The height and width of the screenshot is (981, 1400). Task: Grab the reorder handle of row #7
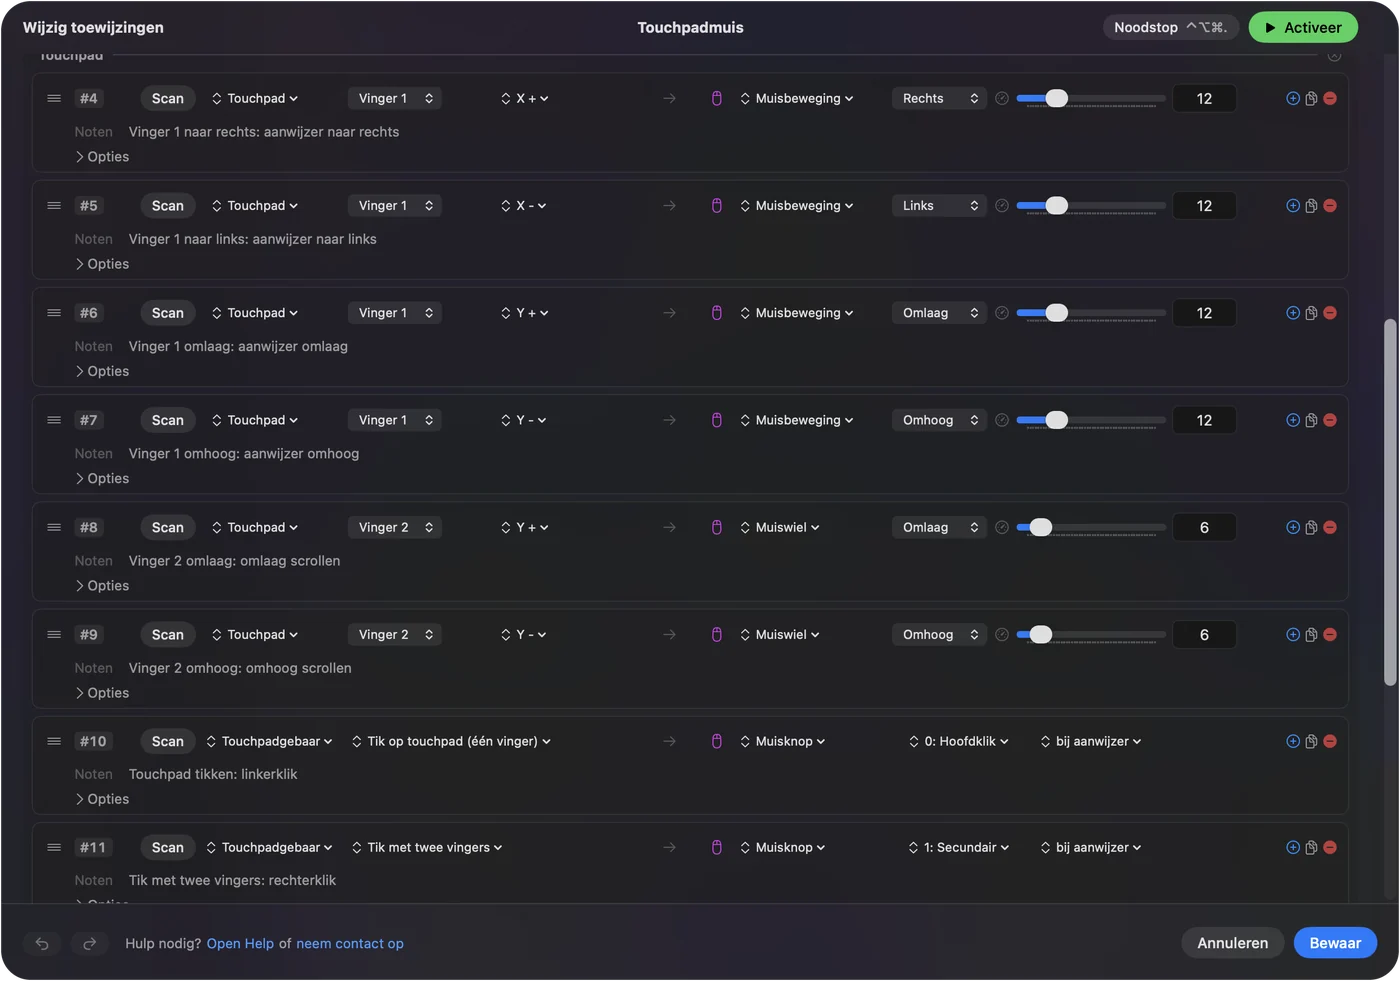coord(54,420)
